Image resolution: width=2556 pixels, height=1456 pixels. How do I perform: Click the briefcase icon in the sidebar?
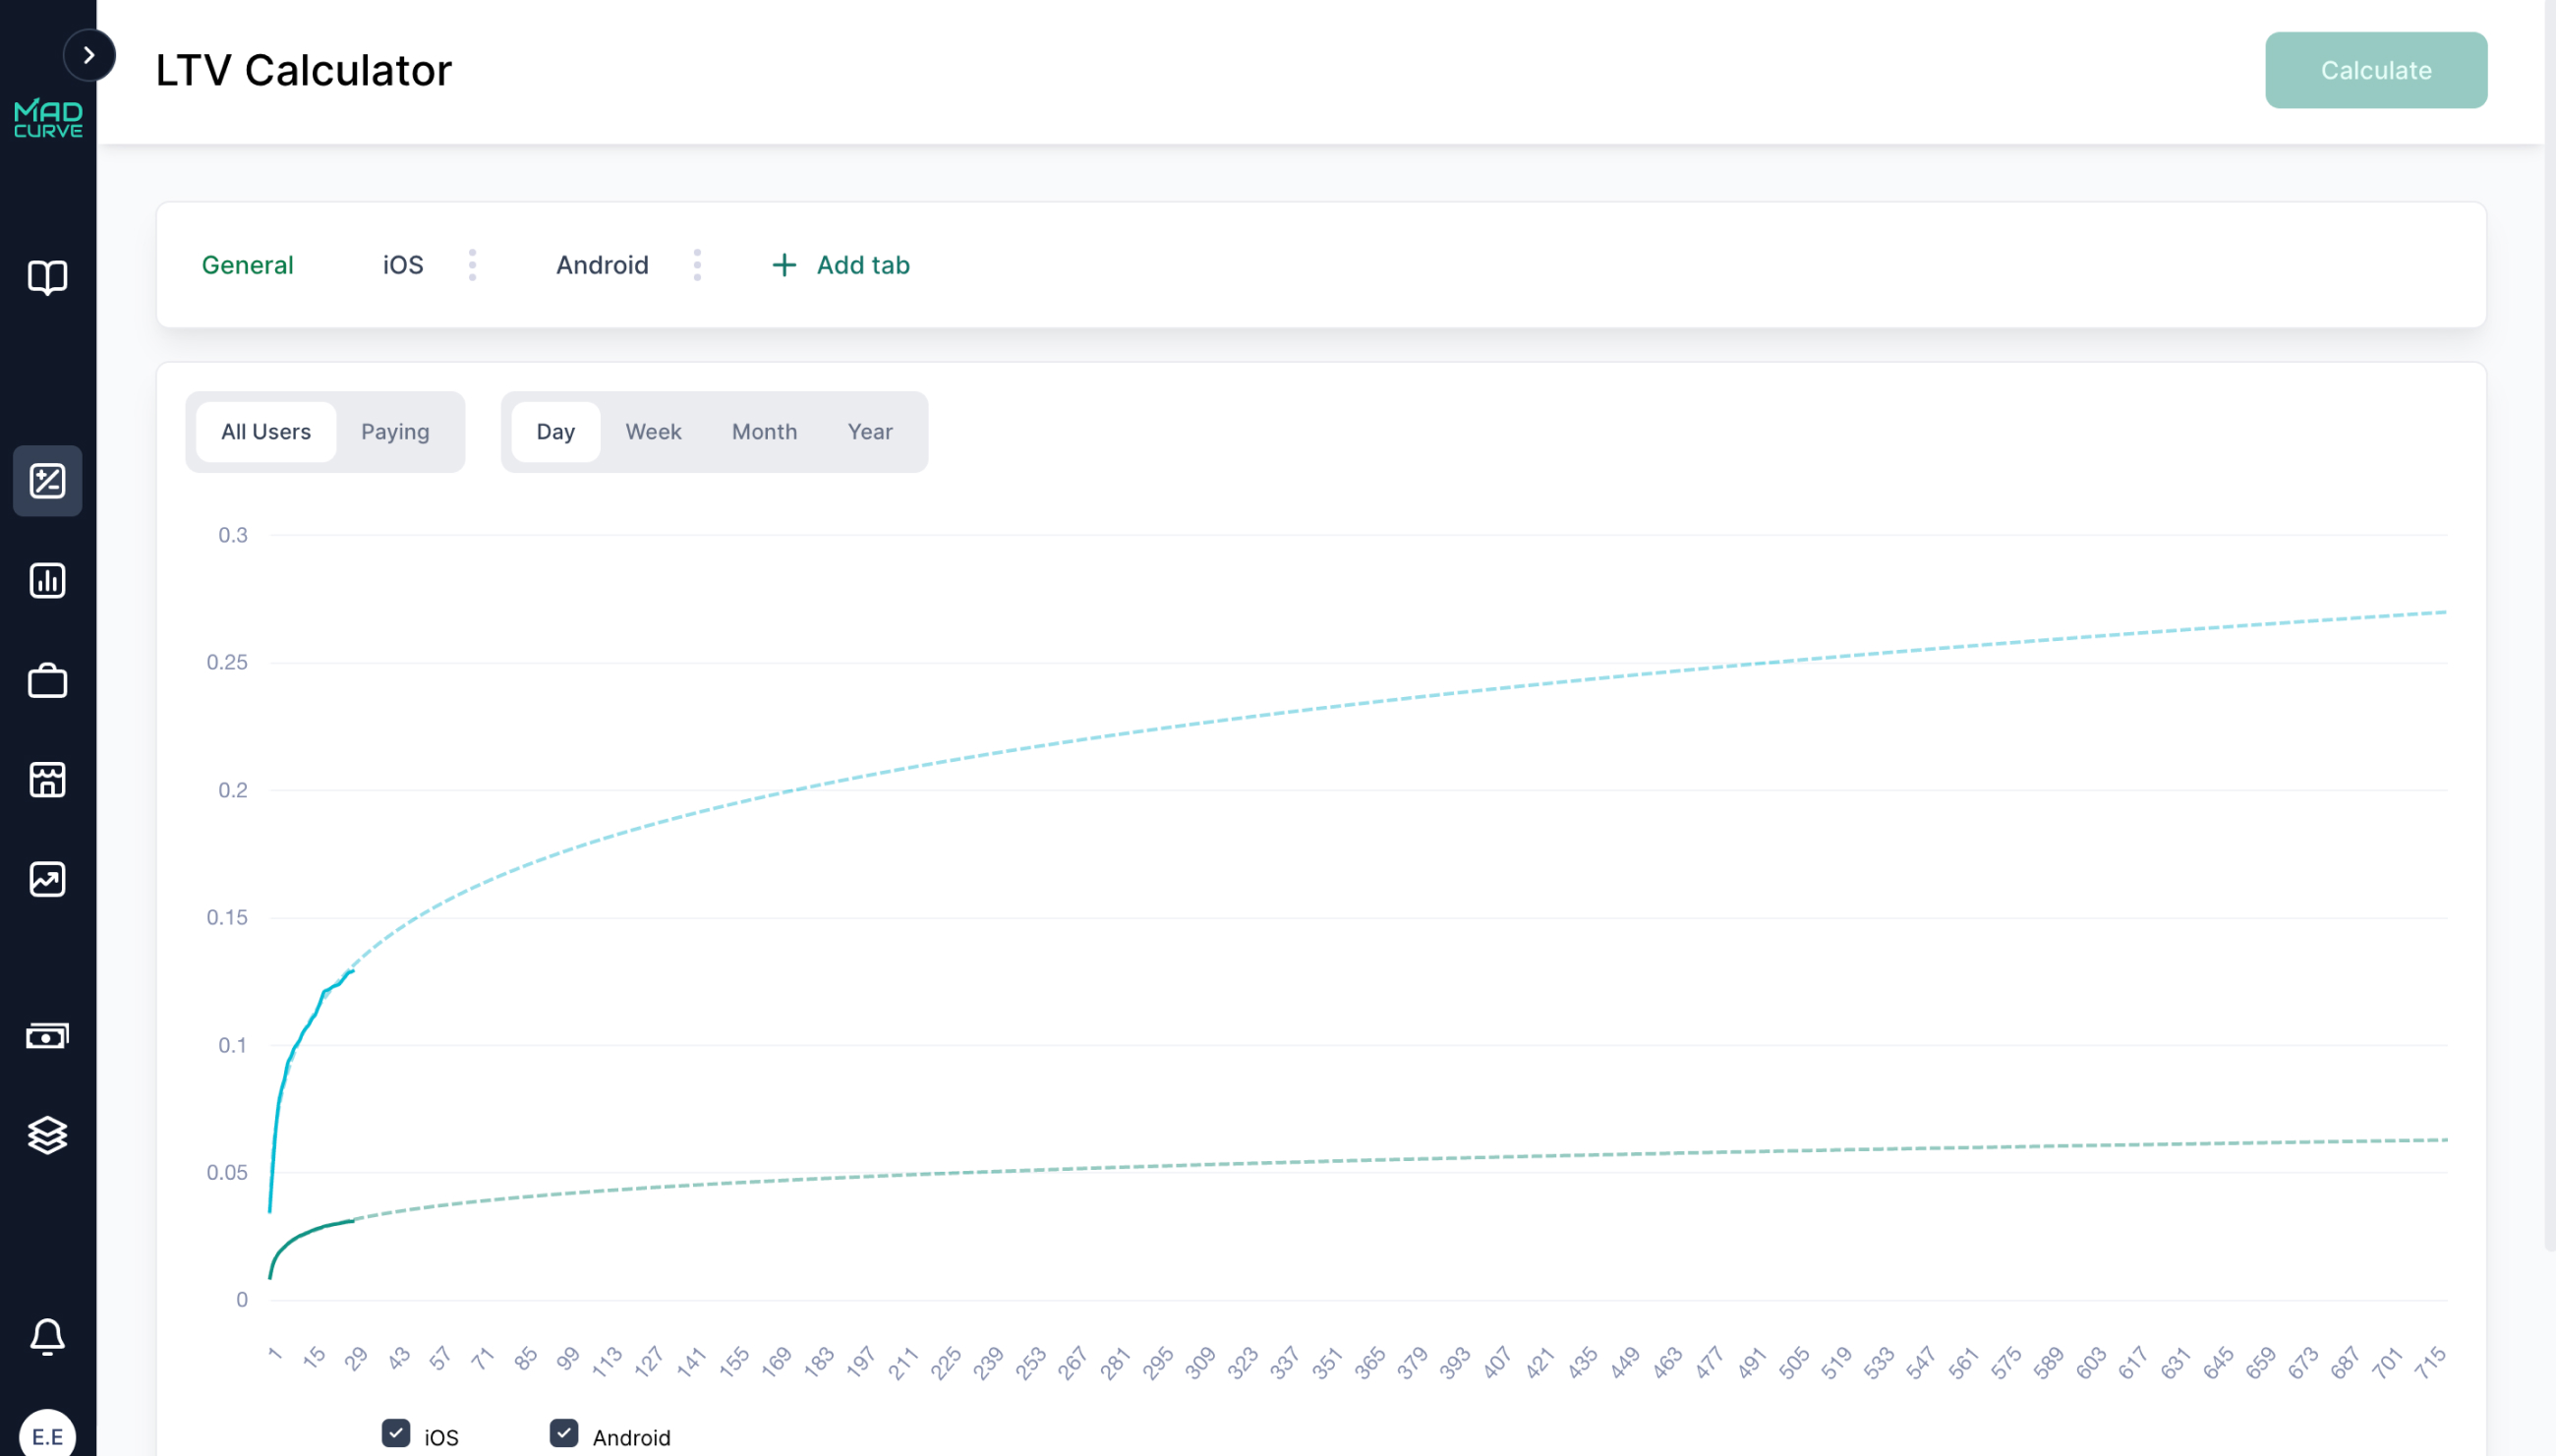(47, 681)
